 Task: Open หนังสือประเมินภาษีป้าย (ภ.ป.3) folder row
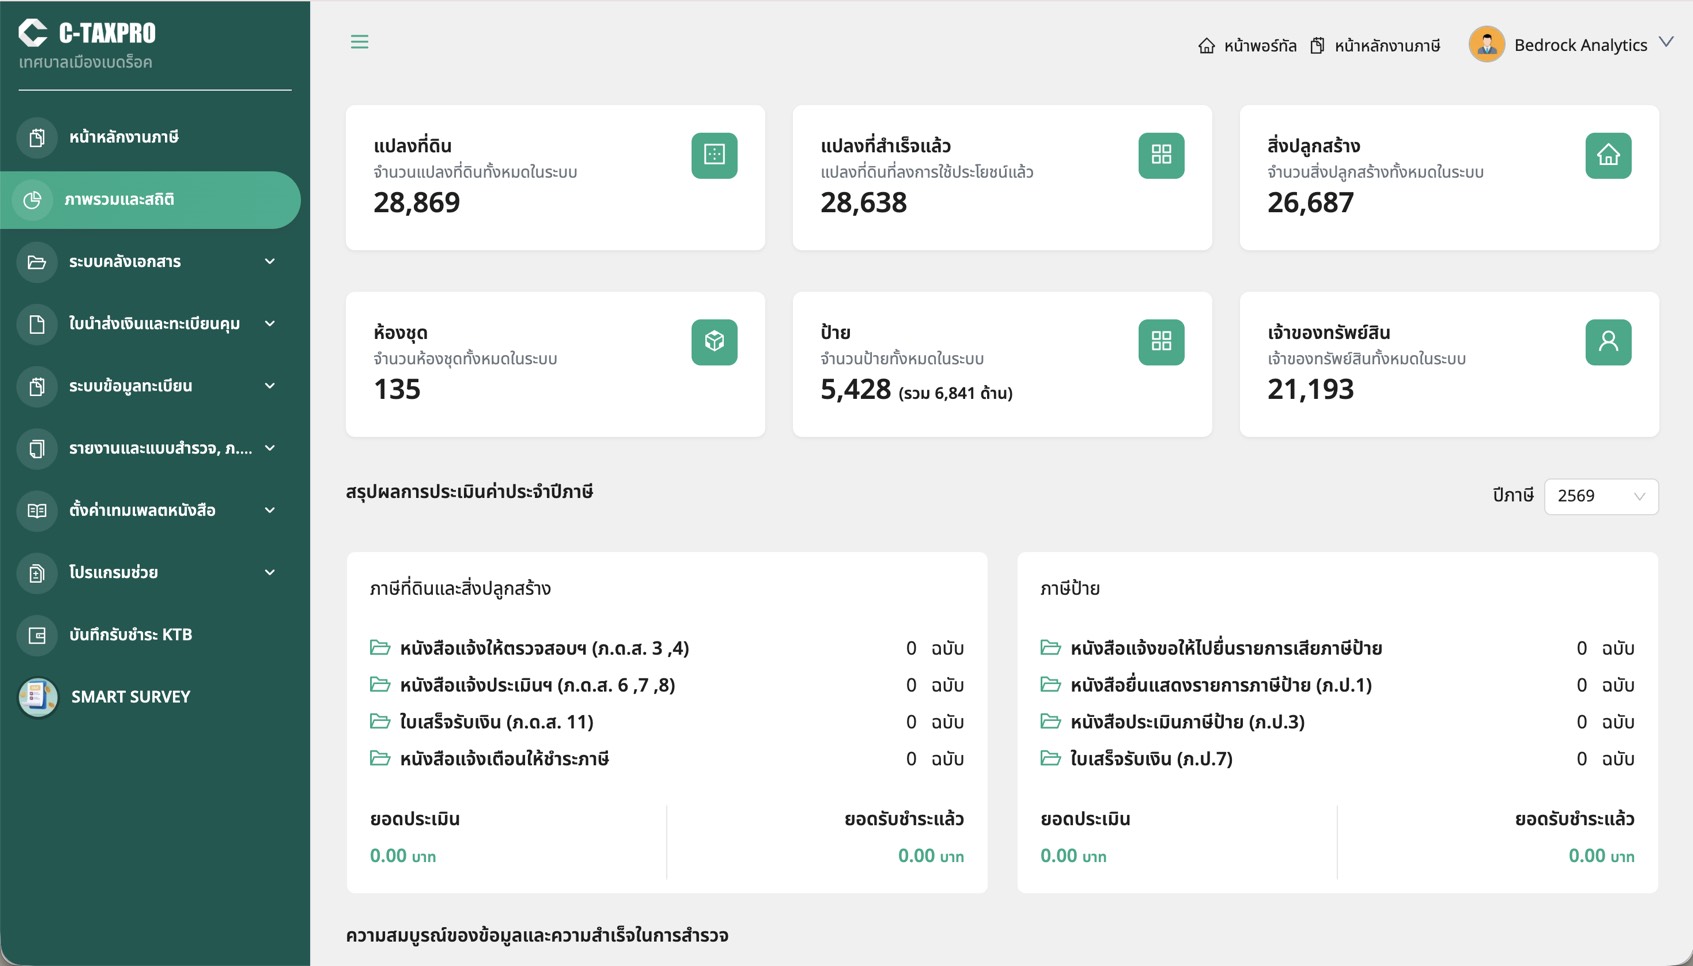[1186, 722]
